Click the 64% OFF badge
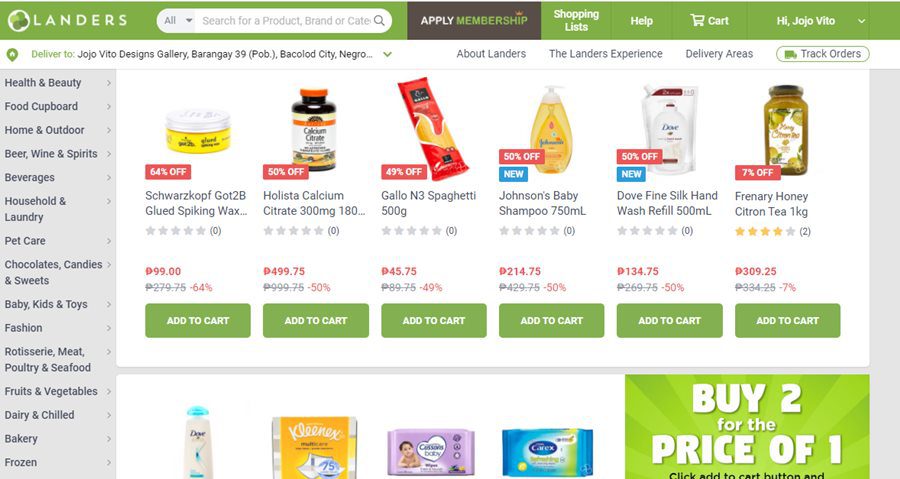This screenshot has width=900, height=479. pyautogui.click(x=168, y=172)
